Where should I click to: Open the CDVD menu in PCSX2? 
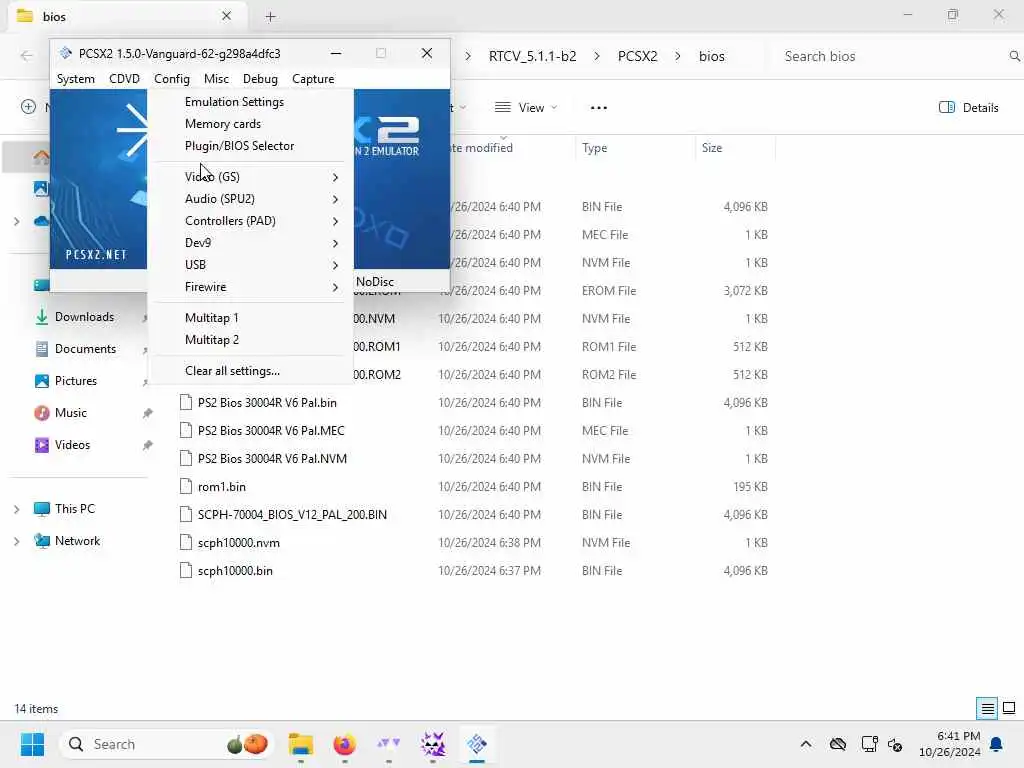pyautogui.click(x=124, y=79)
